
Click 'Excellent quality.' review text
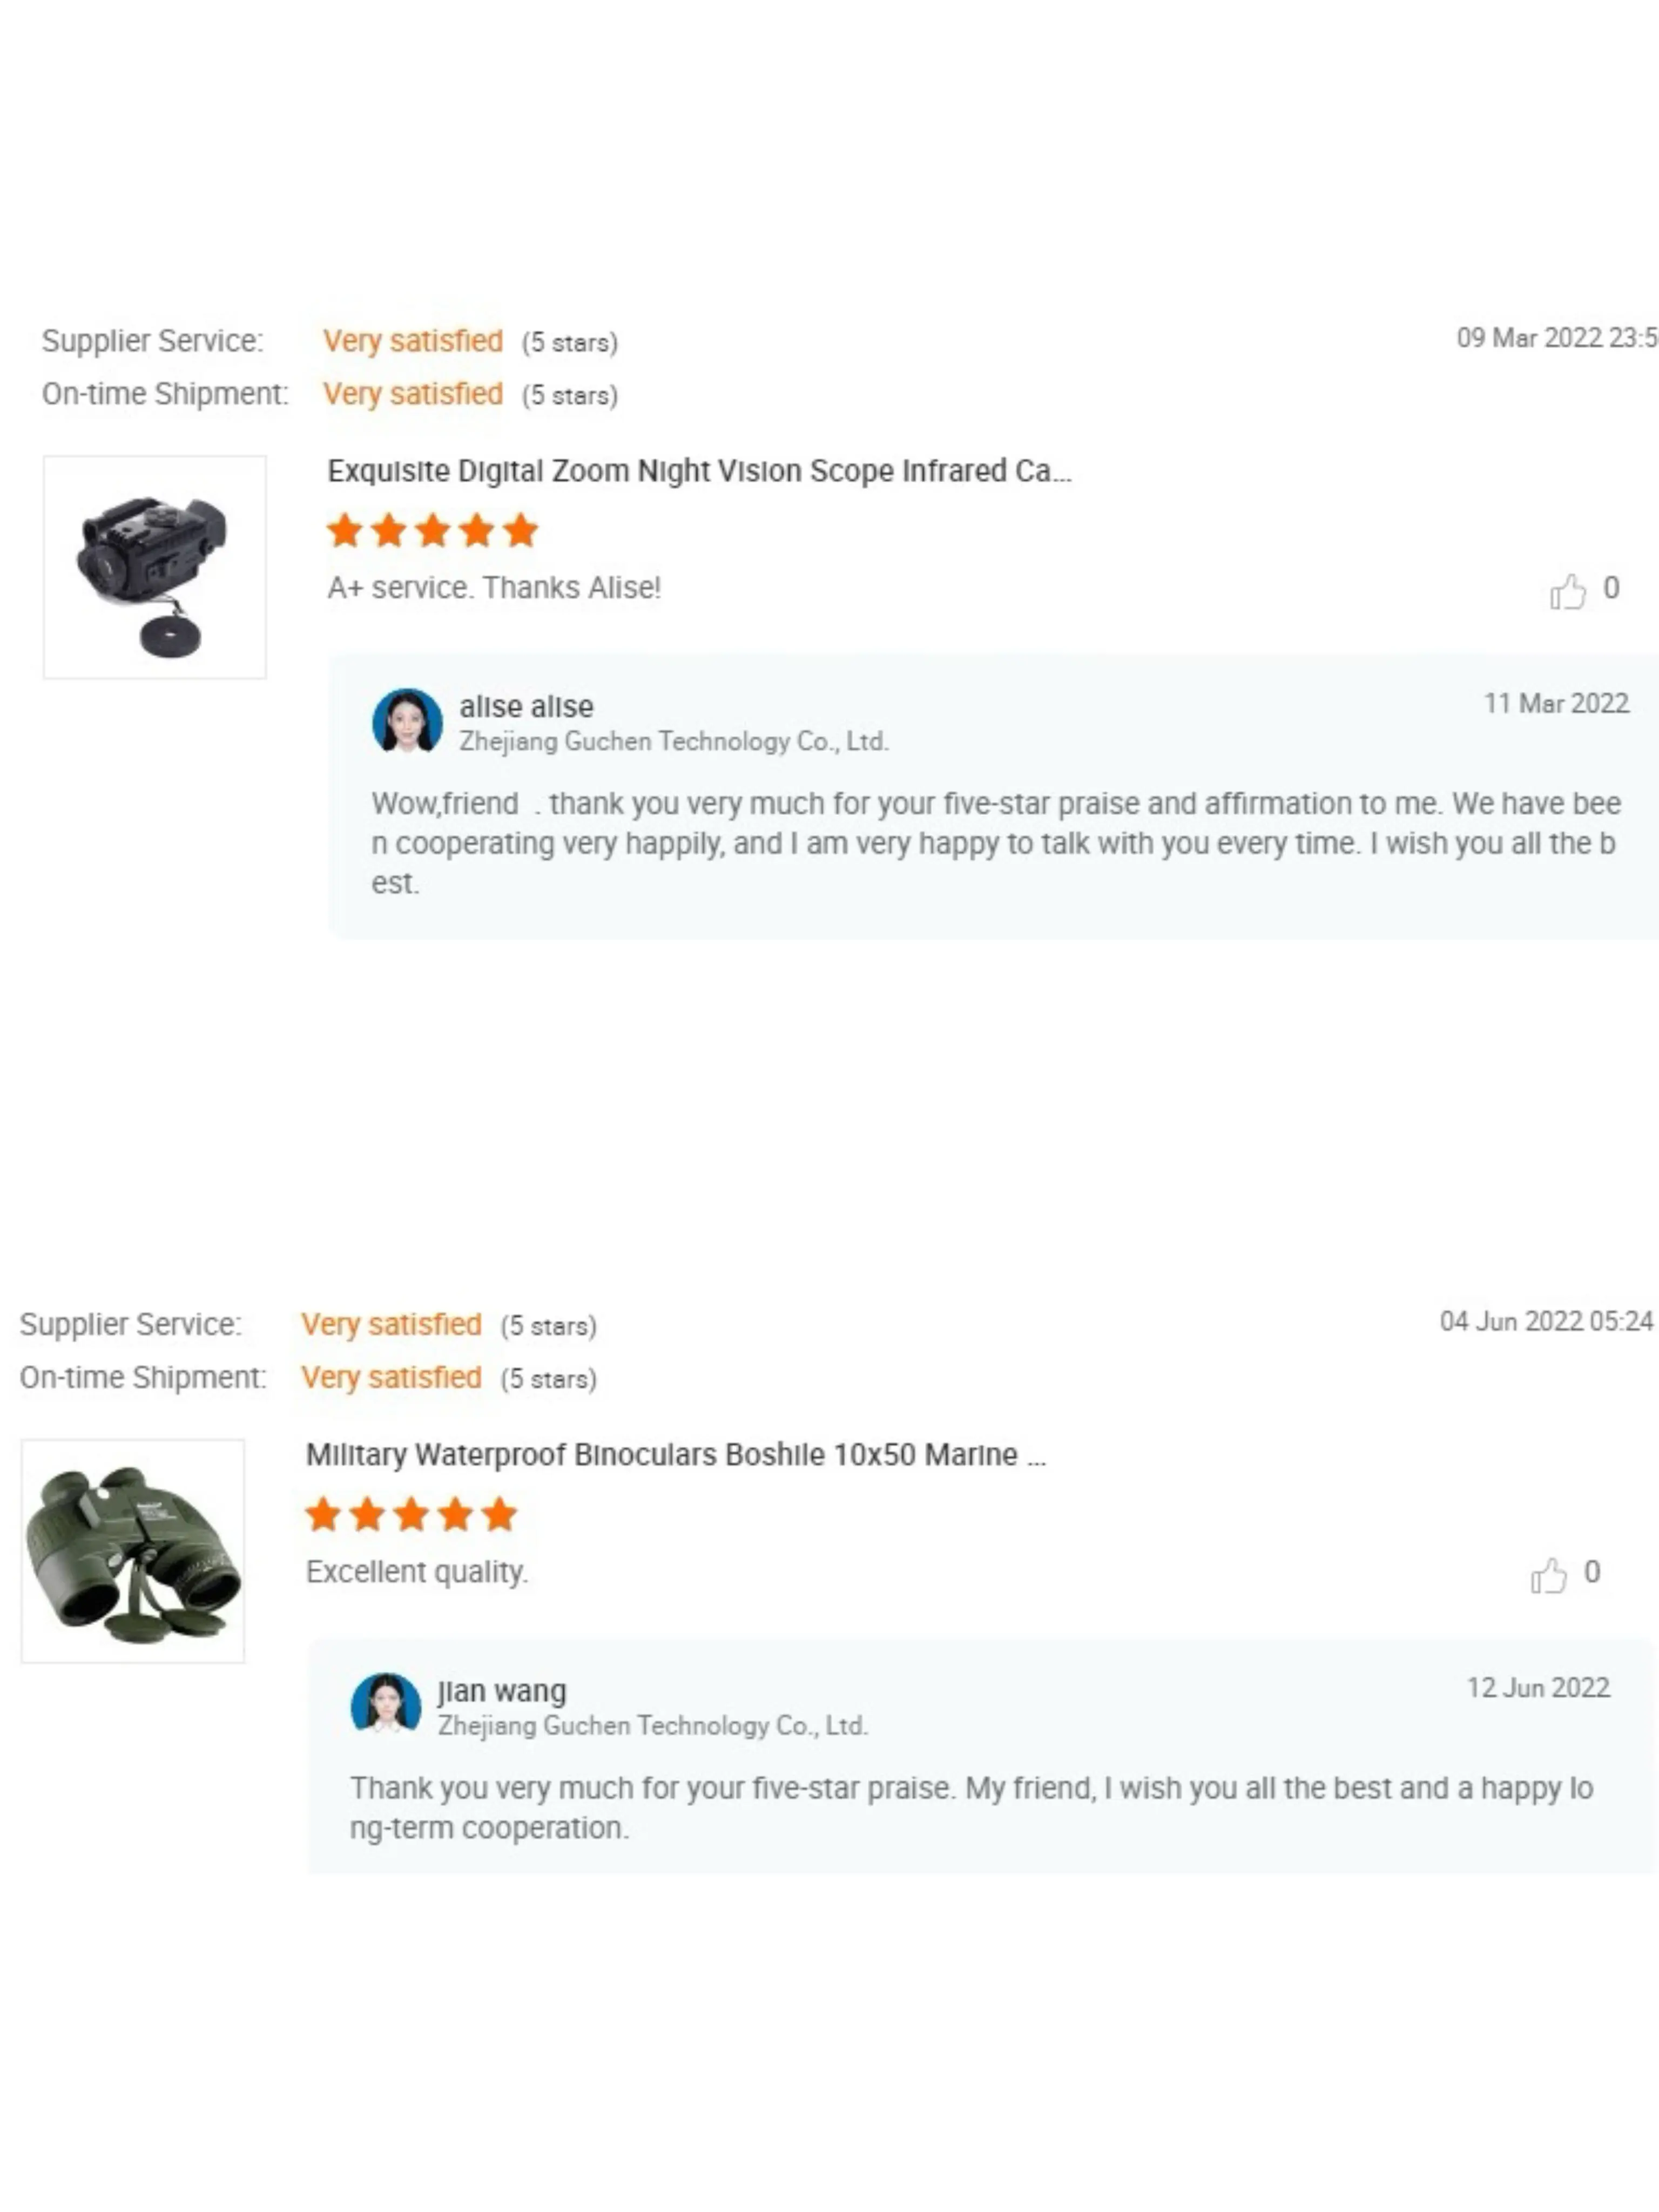(x=416, y=1572)
